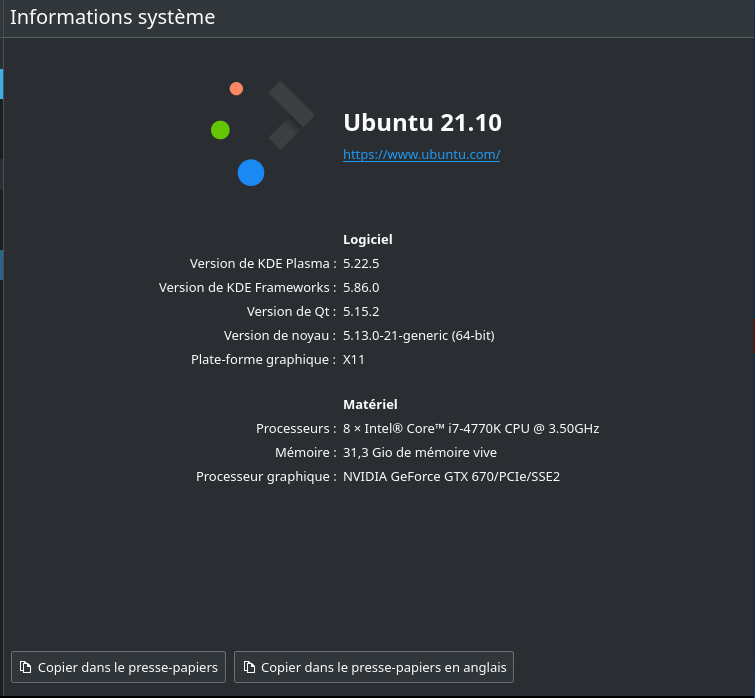Click the "Matériel" section header
This screenshot has height=698, width=755.
(370, 404)
